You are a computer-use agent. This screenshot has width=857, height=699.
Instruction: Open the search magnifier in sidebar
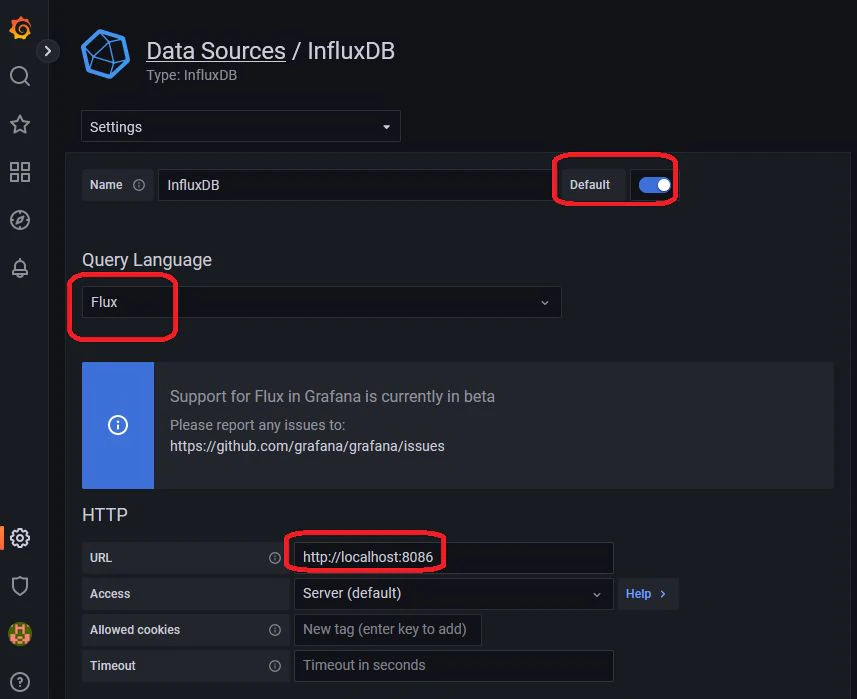pyautogui.click(x=20, y=76)
